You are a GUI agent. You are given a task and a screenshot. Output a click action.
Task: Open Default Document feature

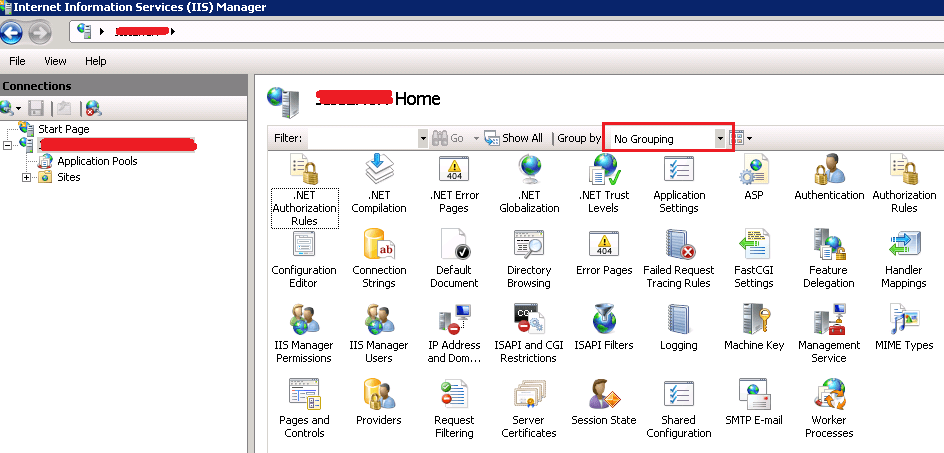click(454, 259)
